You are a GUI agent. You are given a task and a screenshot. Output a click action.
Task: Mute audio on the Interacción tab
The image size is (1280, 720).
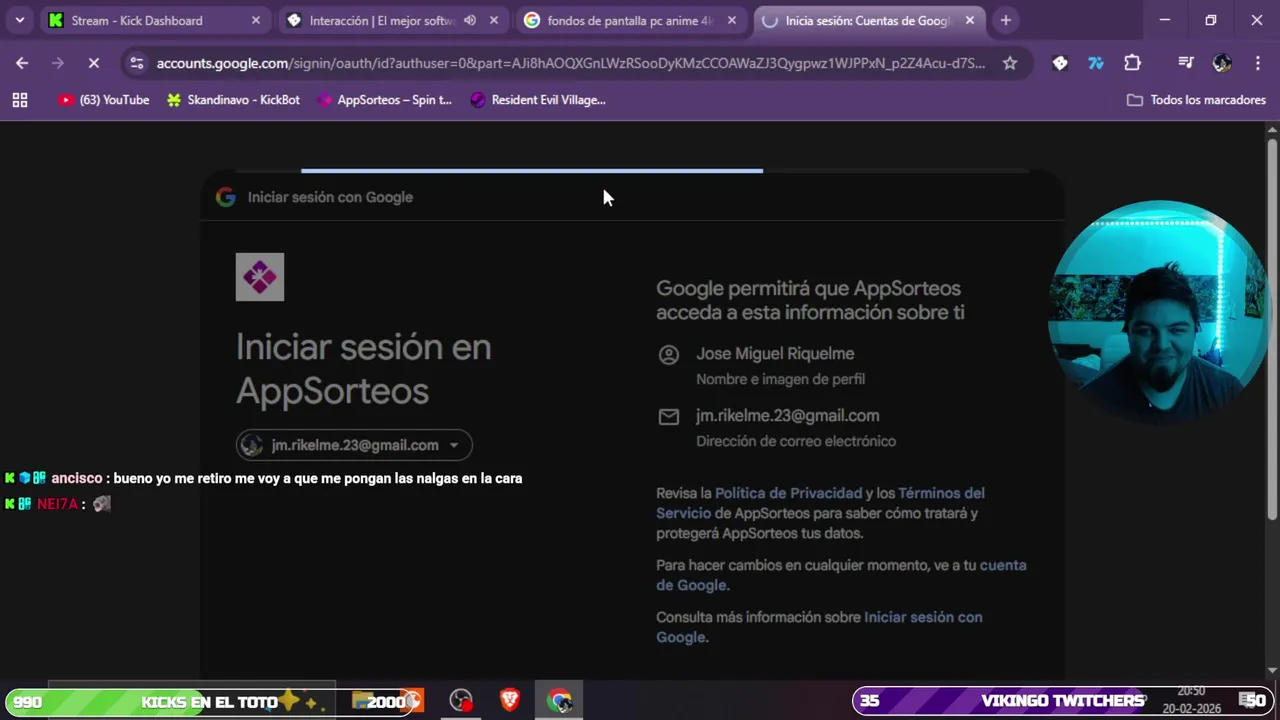470,20
